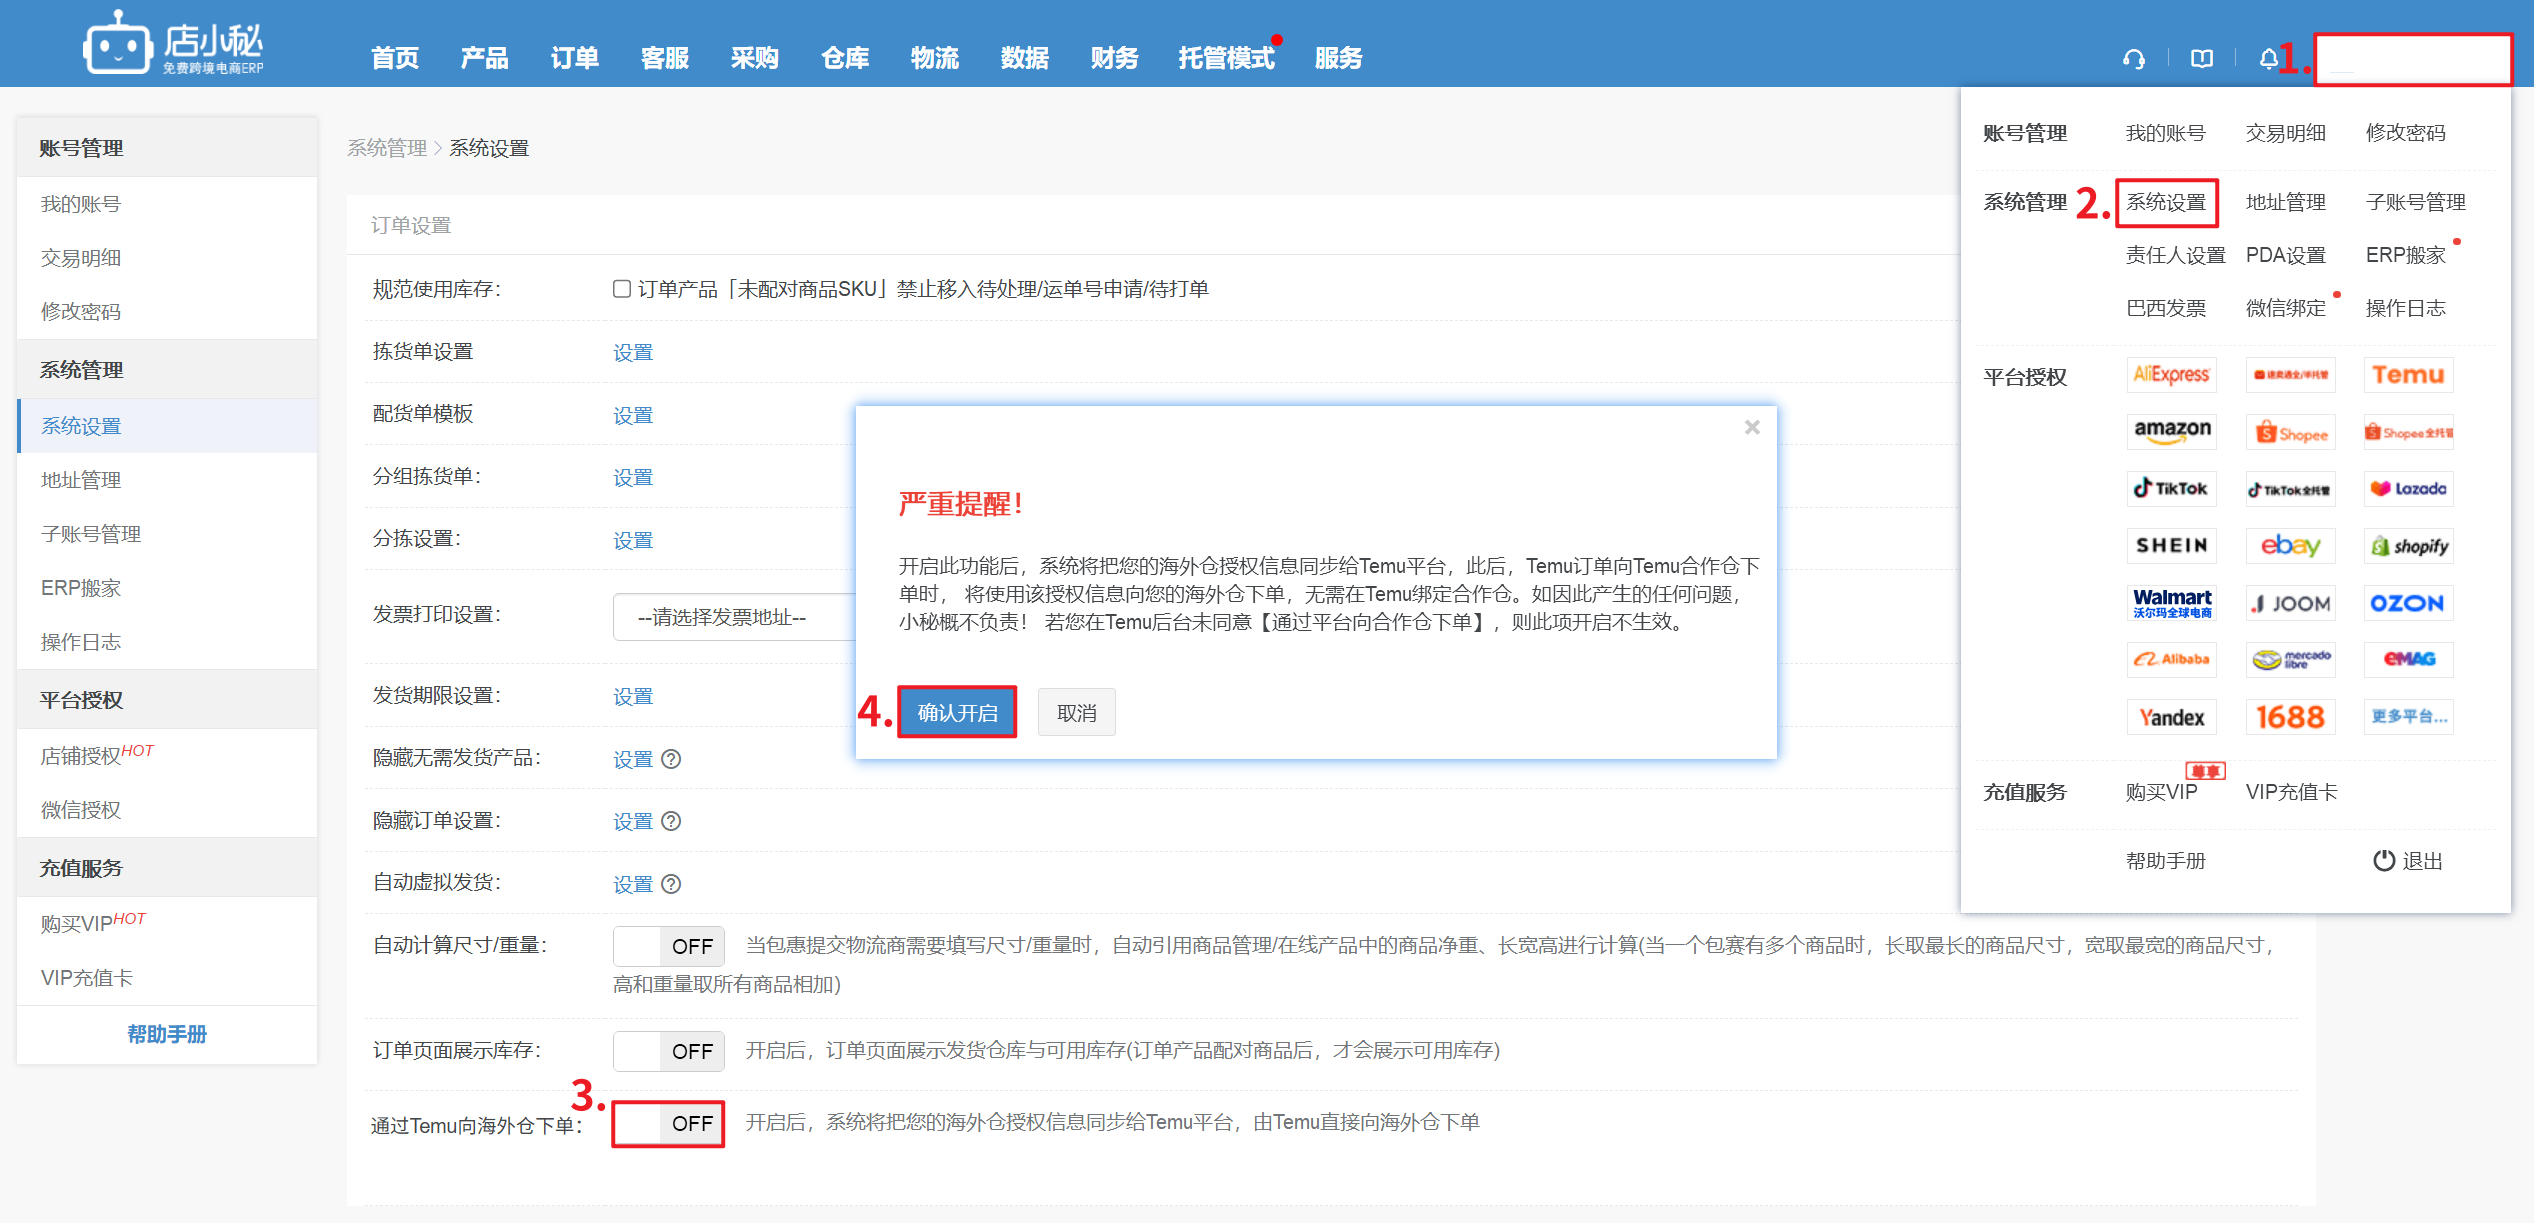Select the Temu platform logo
Image resolution: width=2534 pixels, height=1223 pixels.
pos(2408,375)
